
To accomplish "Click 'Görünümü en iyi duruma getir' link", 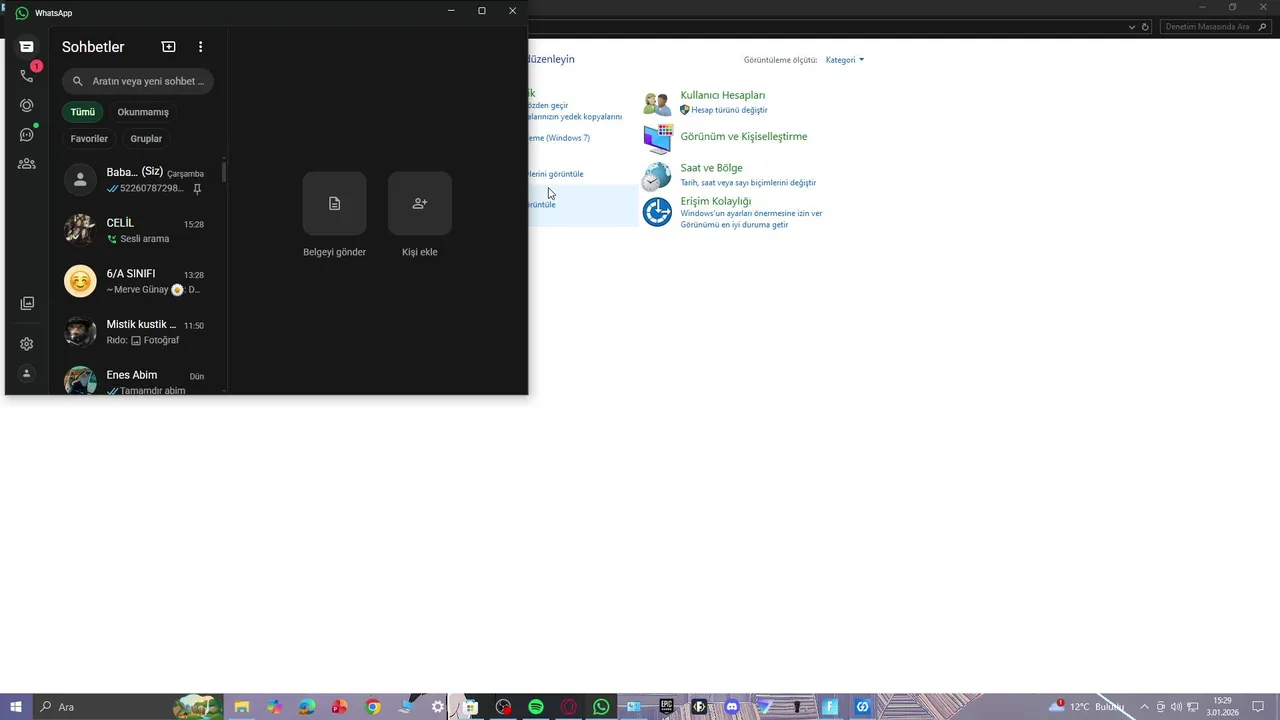I will tap(734, 225).
